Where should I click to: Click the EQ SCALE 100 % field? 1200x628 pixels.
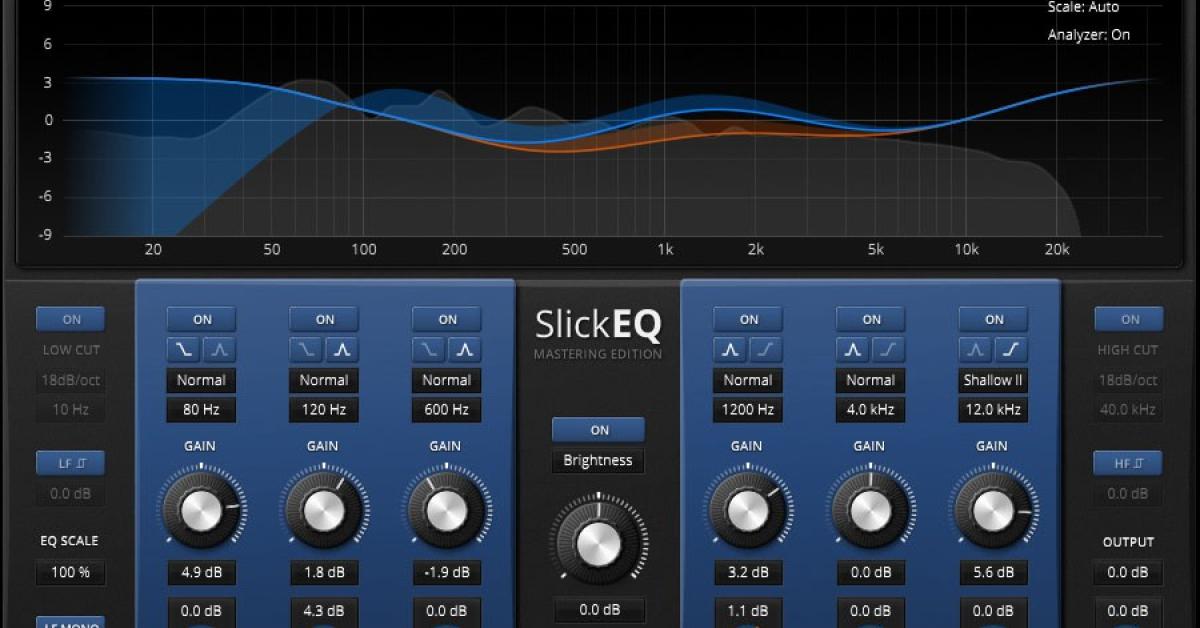click(x=71, y=573)
